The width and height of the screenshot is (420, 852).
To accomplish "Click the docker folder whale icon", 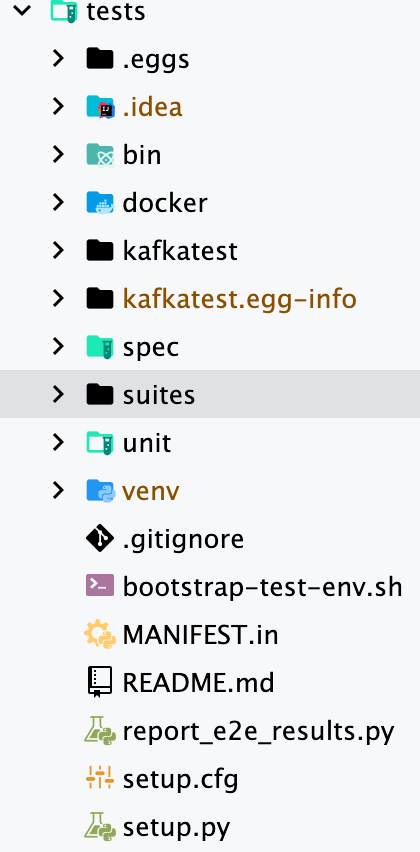I will 101,203.
